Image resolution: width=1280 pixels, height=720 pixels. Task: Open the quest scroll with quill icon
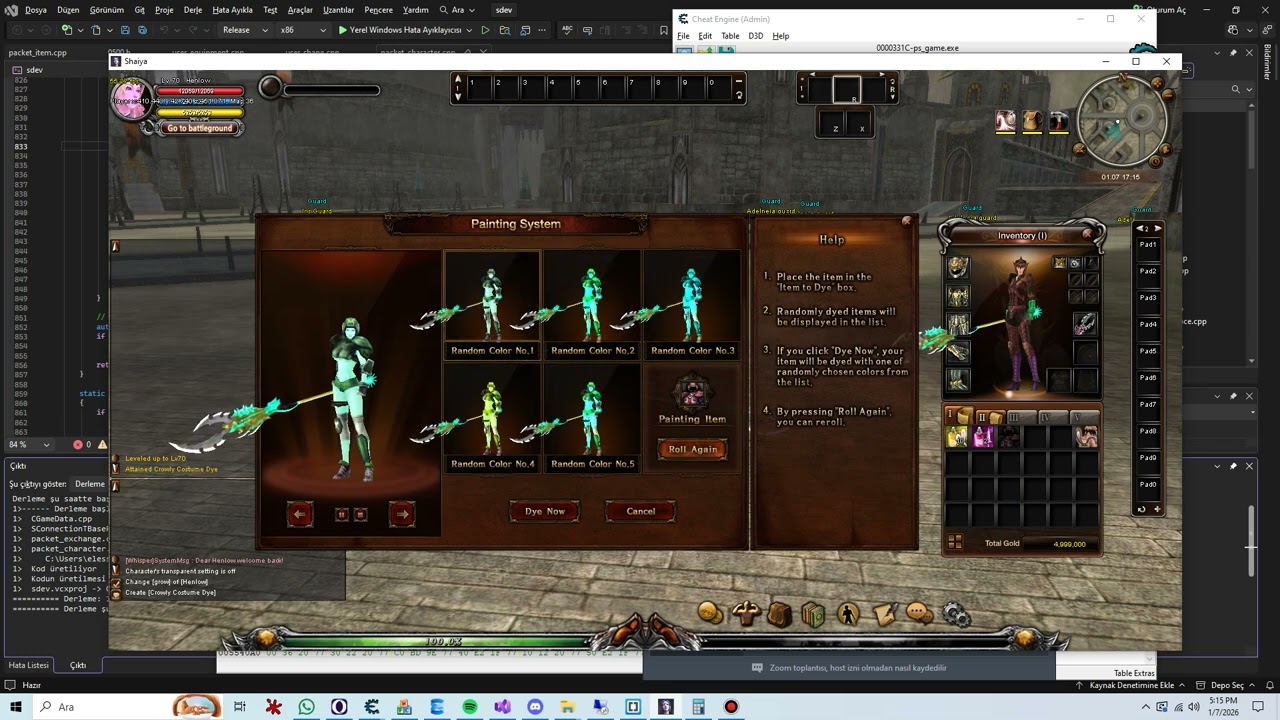[884, 614]
